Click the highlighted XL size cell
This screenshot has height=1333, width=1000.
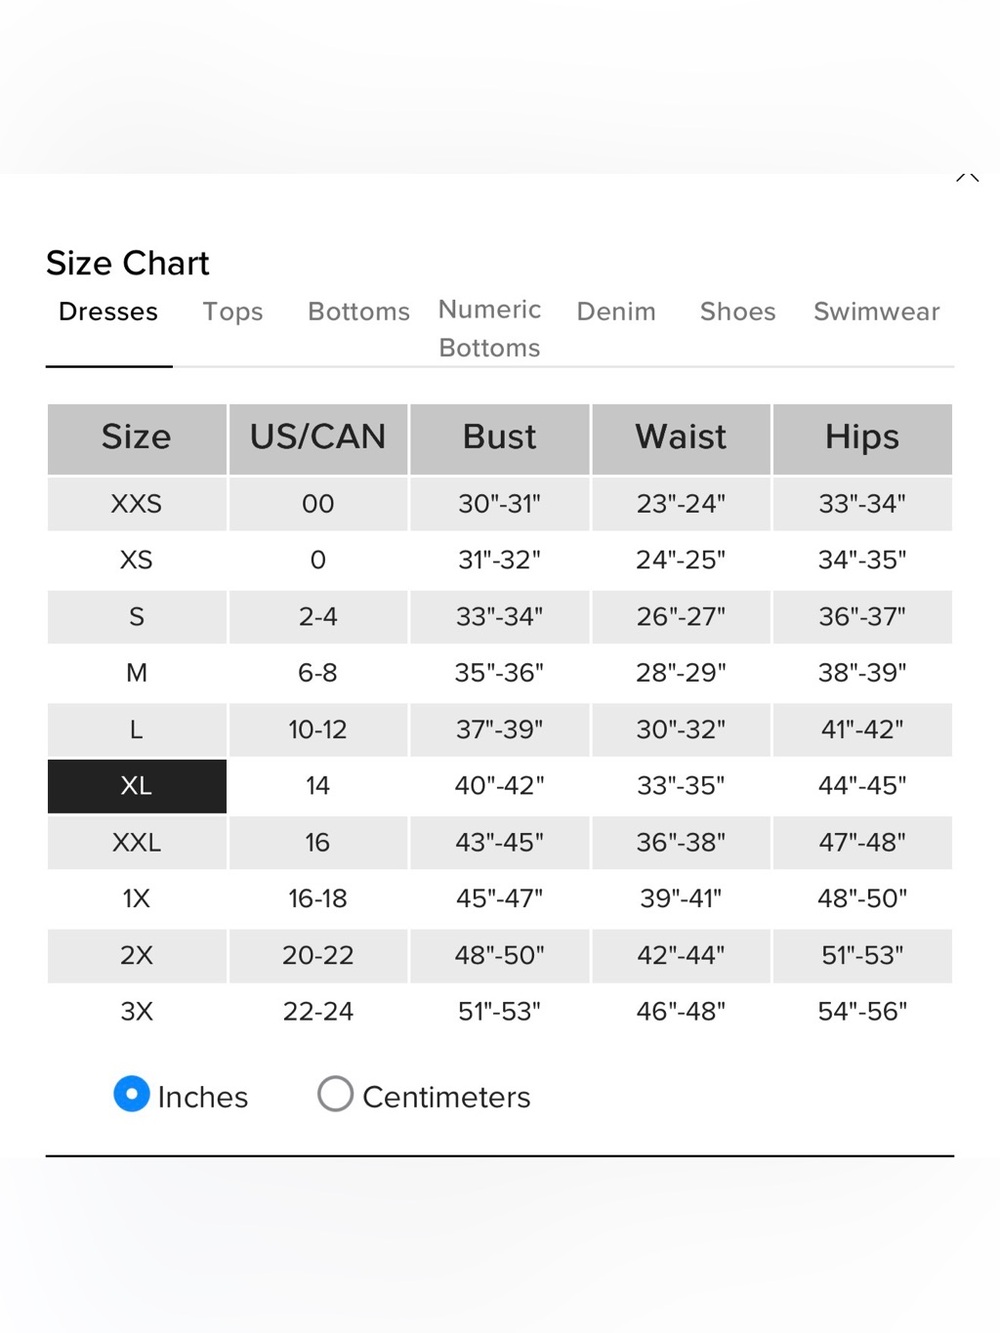[x=137, y=786]
